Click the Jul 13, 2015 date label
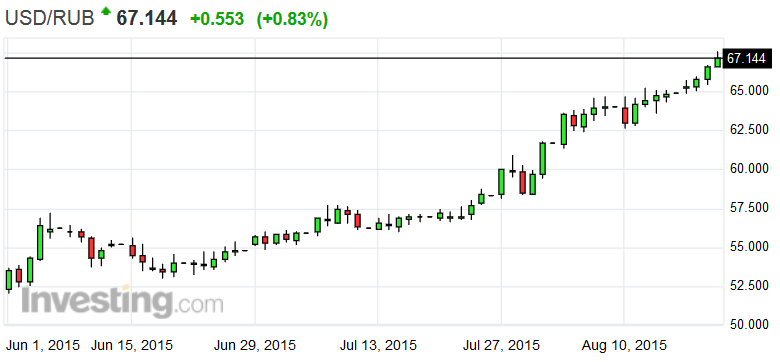Screen dimensions: 780x362 tap(378, 345)
